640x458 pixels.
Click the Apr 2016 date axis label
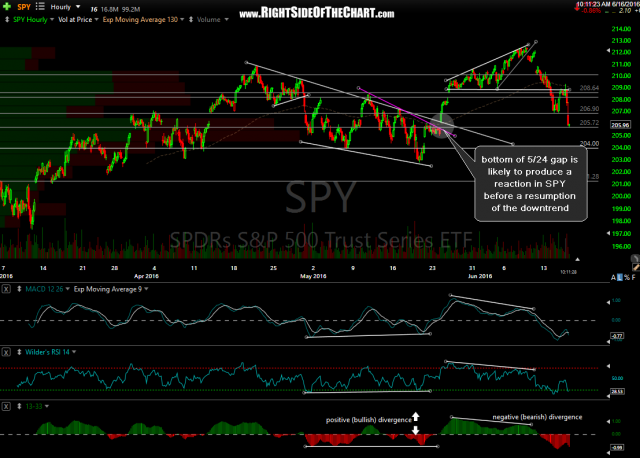[146, 276]
